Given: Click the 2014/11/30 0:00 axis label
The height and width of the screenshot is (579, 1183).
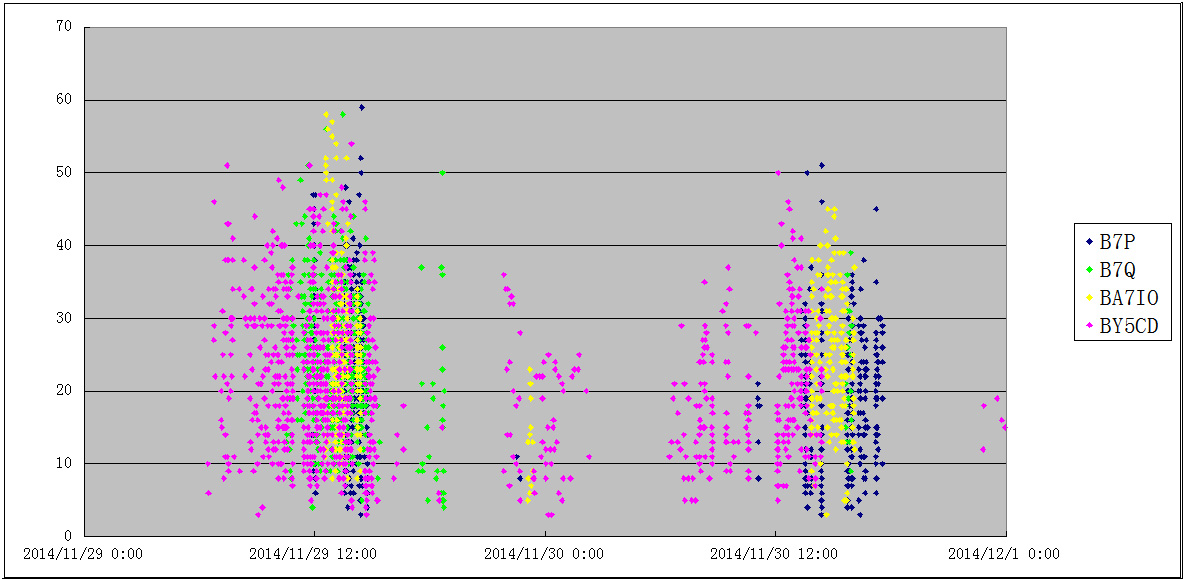Looking at the screenshot, I should pos(543,554).
